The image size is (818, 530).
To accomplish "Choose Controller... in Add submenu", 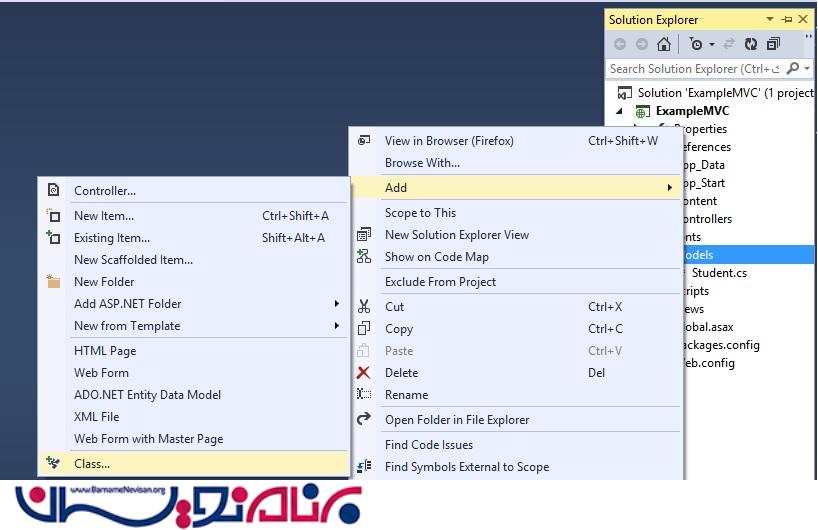I will click(194, 191).
